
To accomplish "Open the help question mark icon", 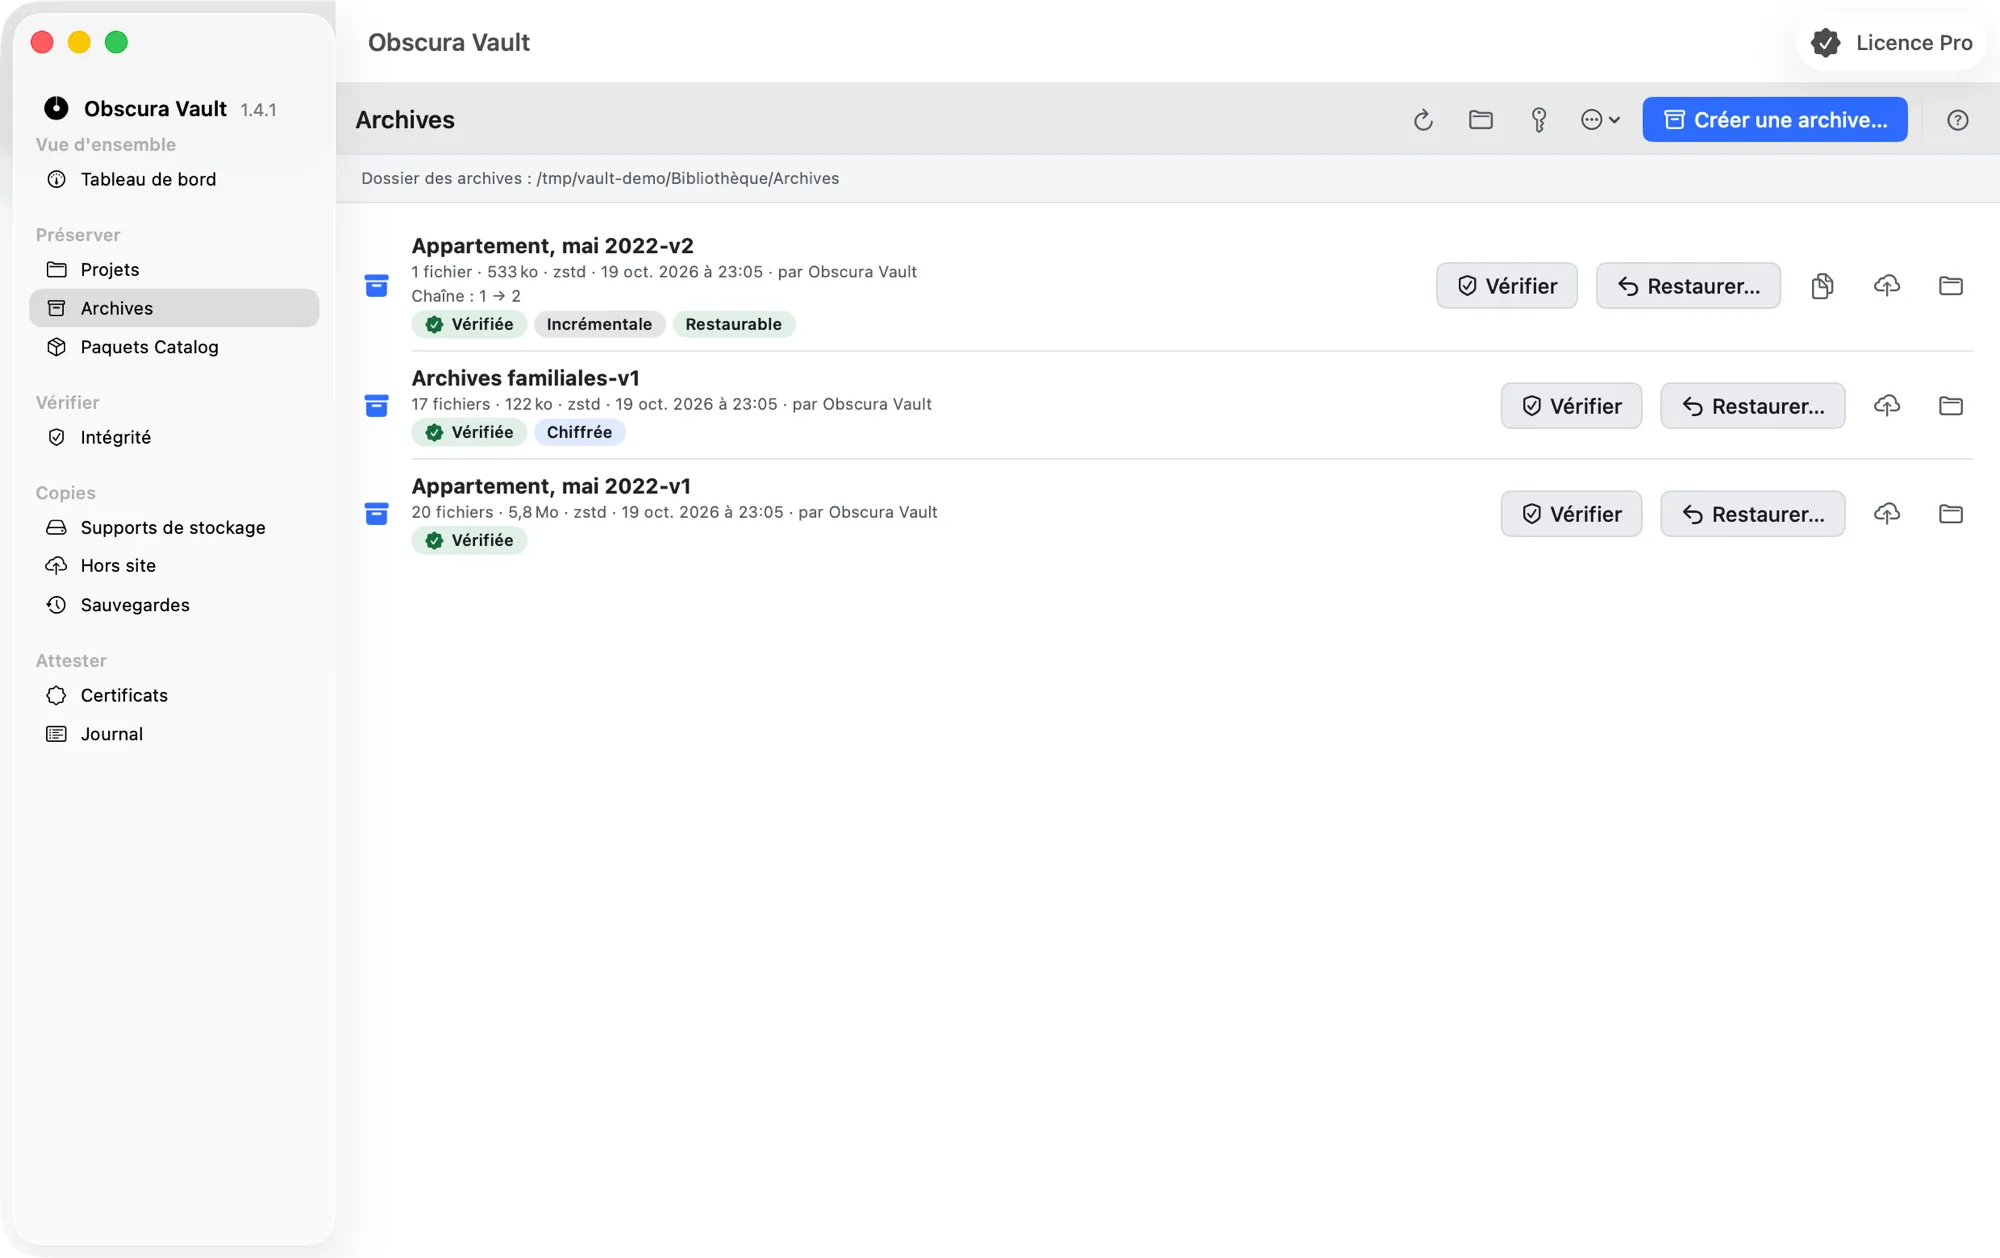I will point(1958,120).
